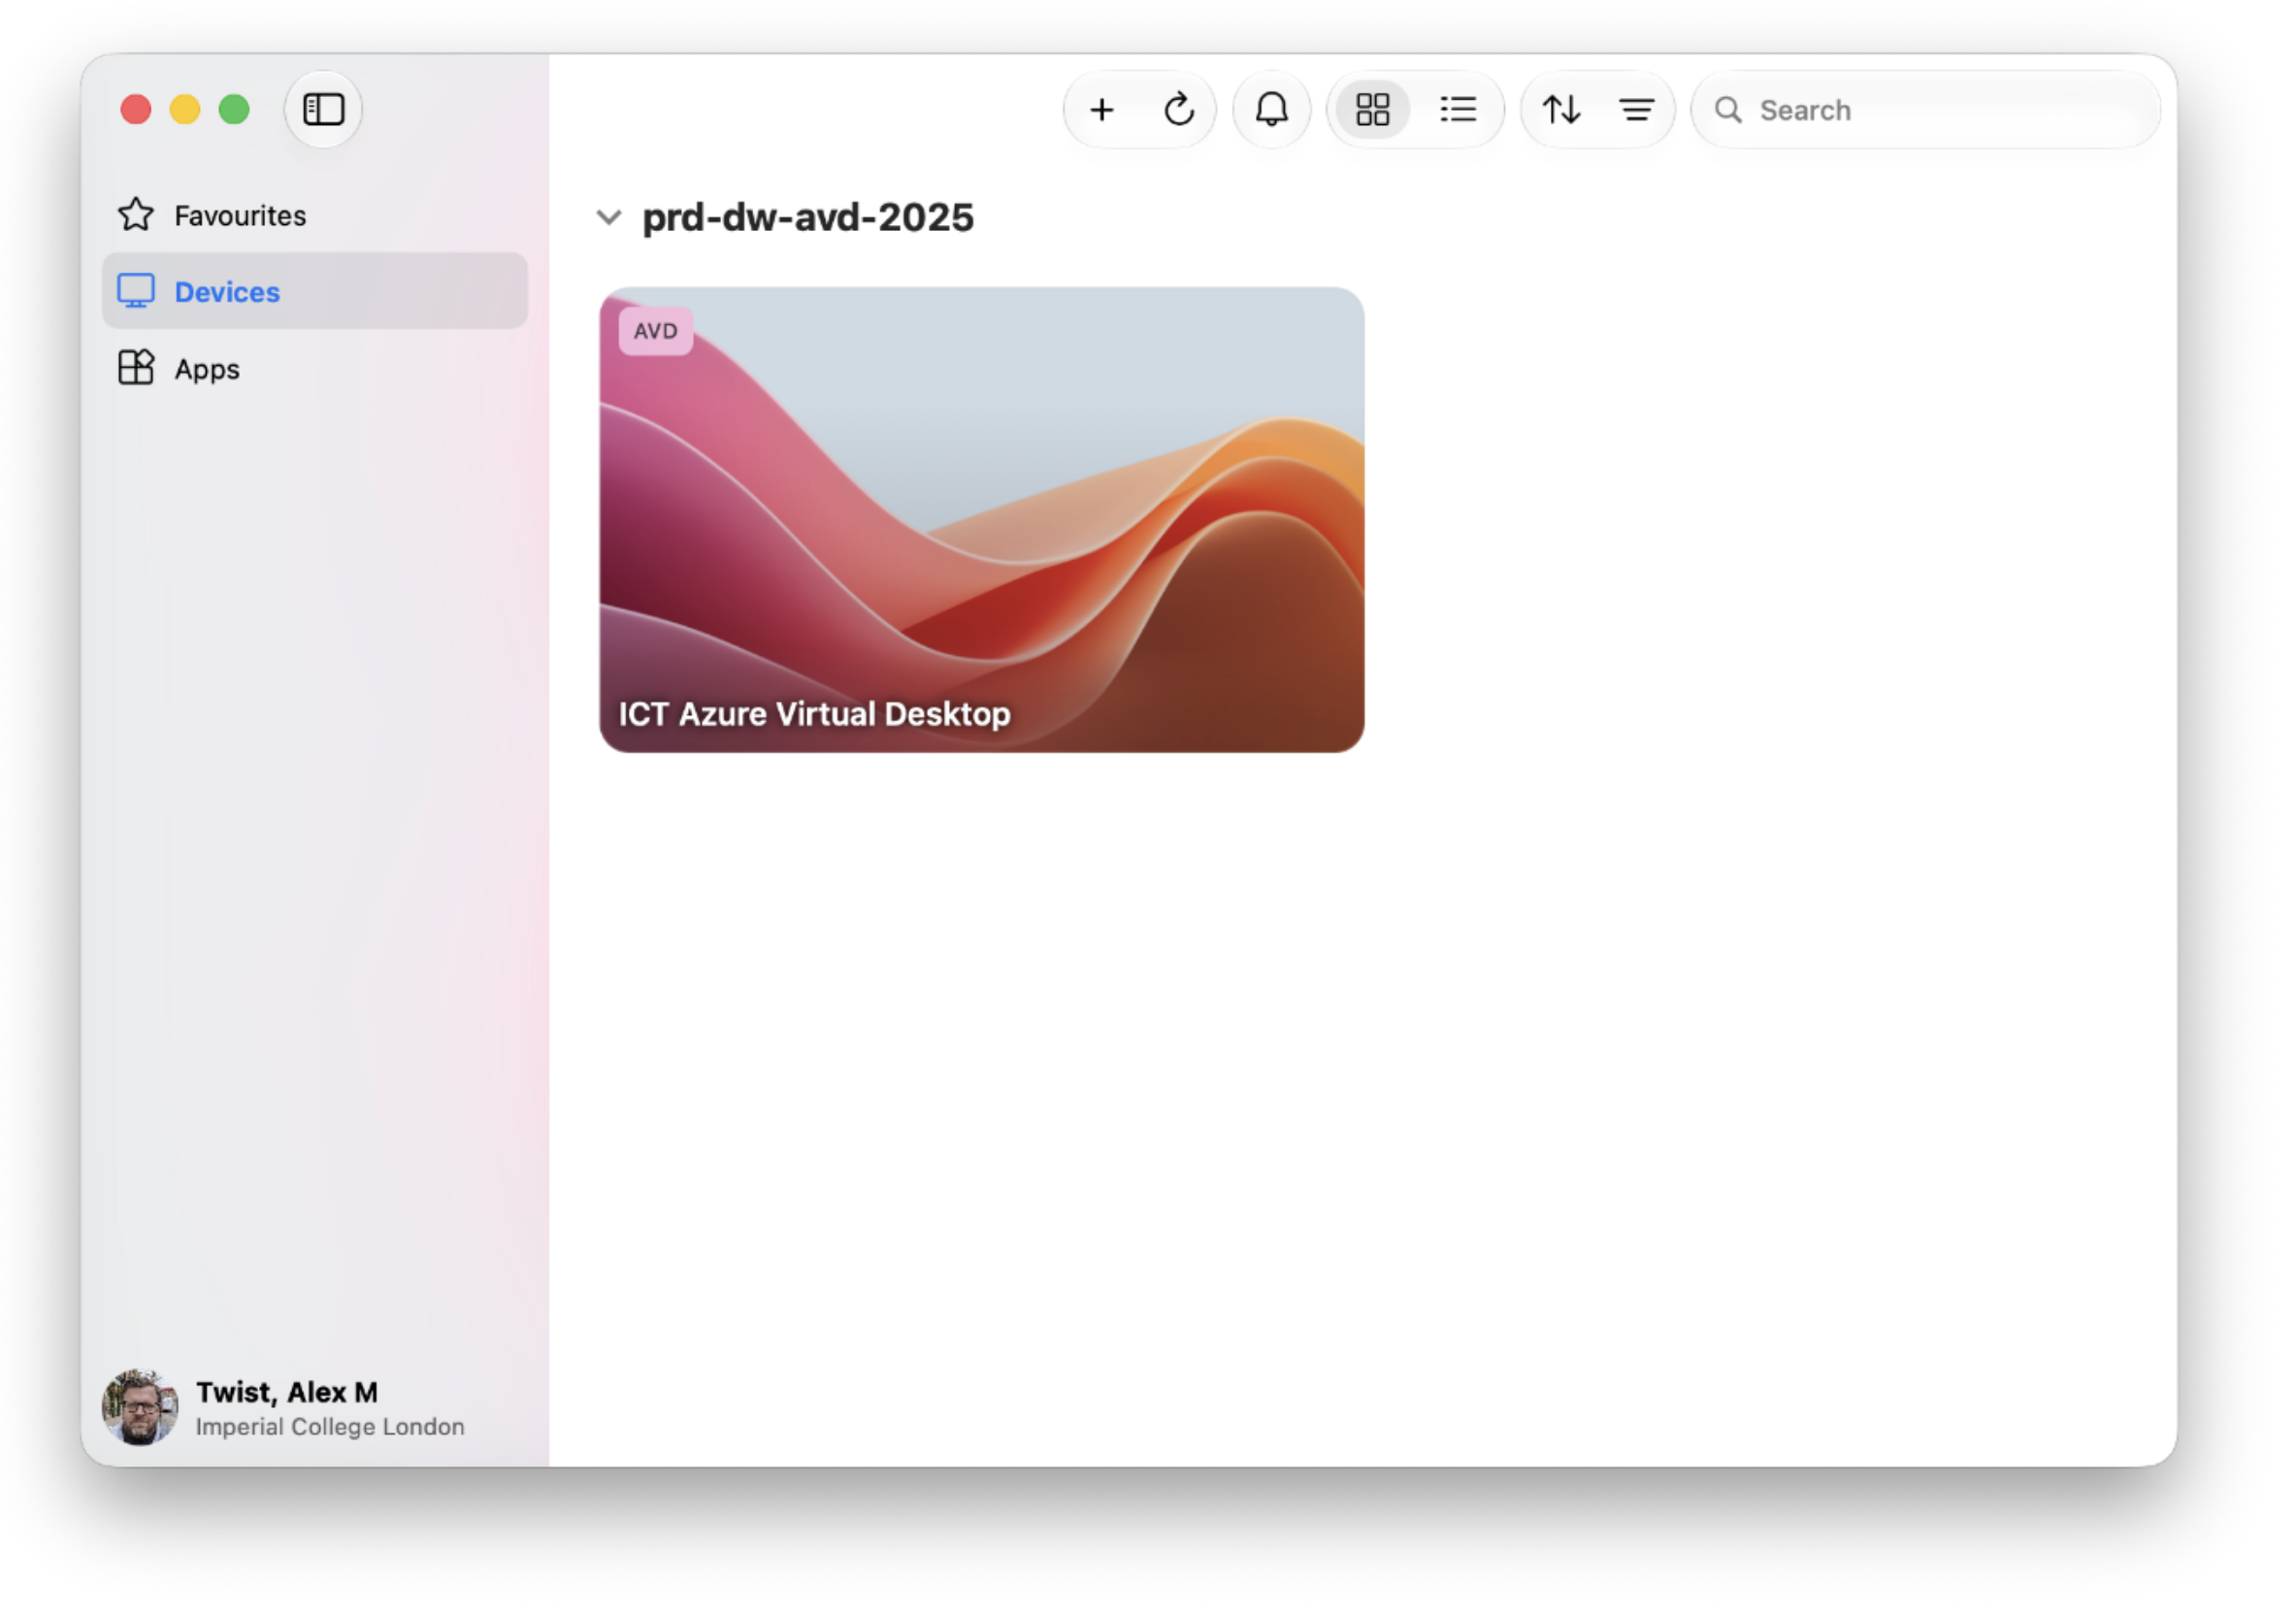Image resolution: width=2296 pixels, height=1611 pixels.
Task: Switch to grid view
Action: (1372, 109)
